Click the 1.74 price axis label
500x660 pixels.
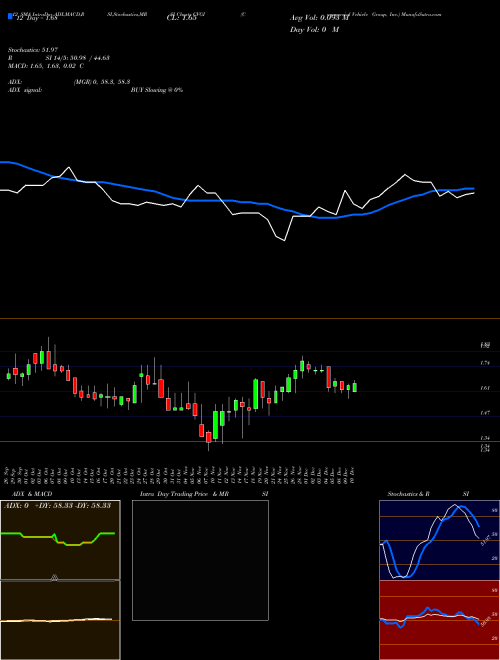485,363
